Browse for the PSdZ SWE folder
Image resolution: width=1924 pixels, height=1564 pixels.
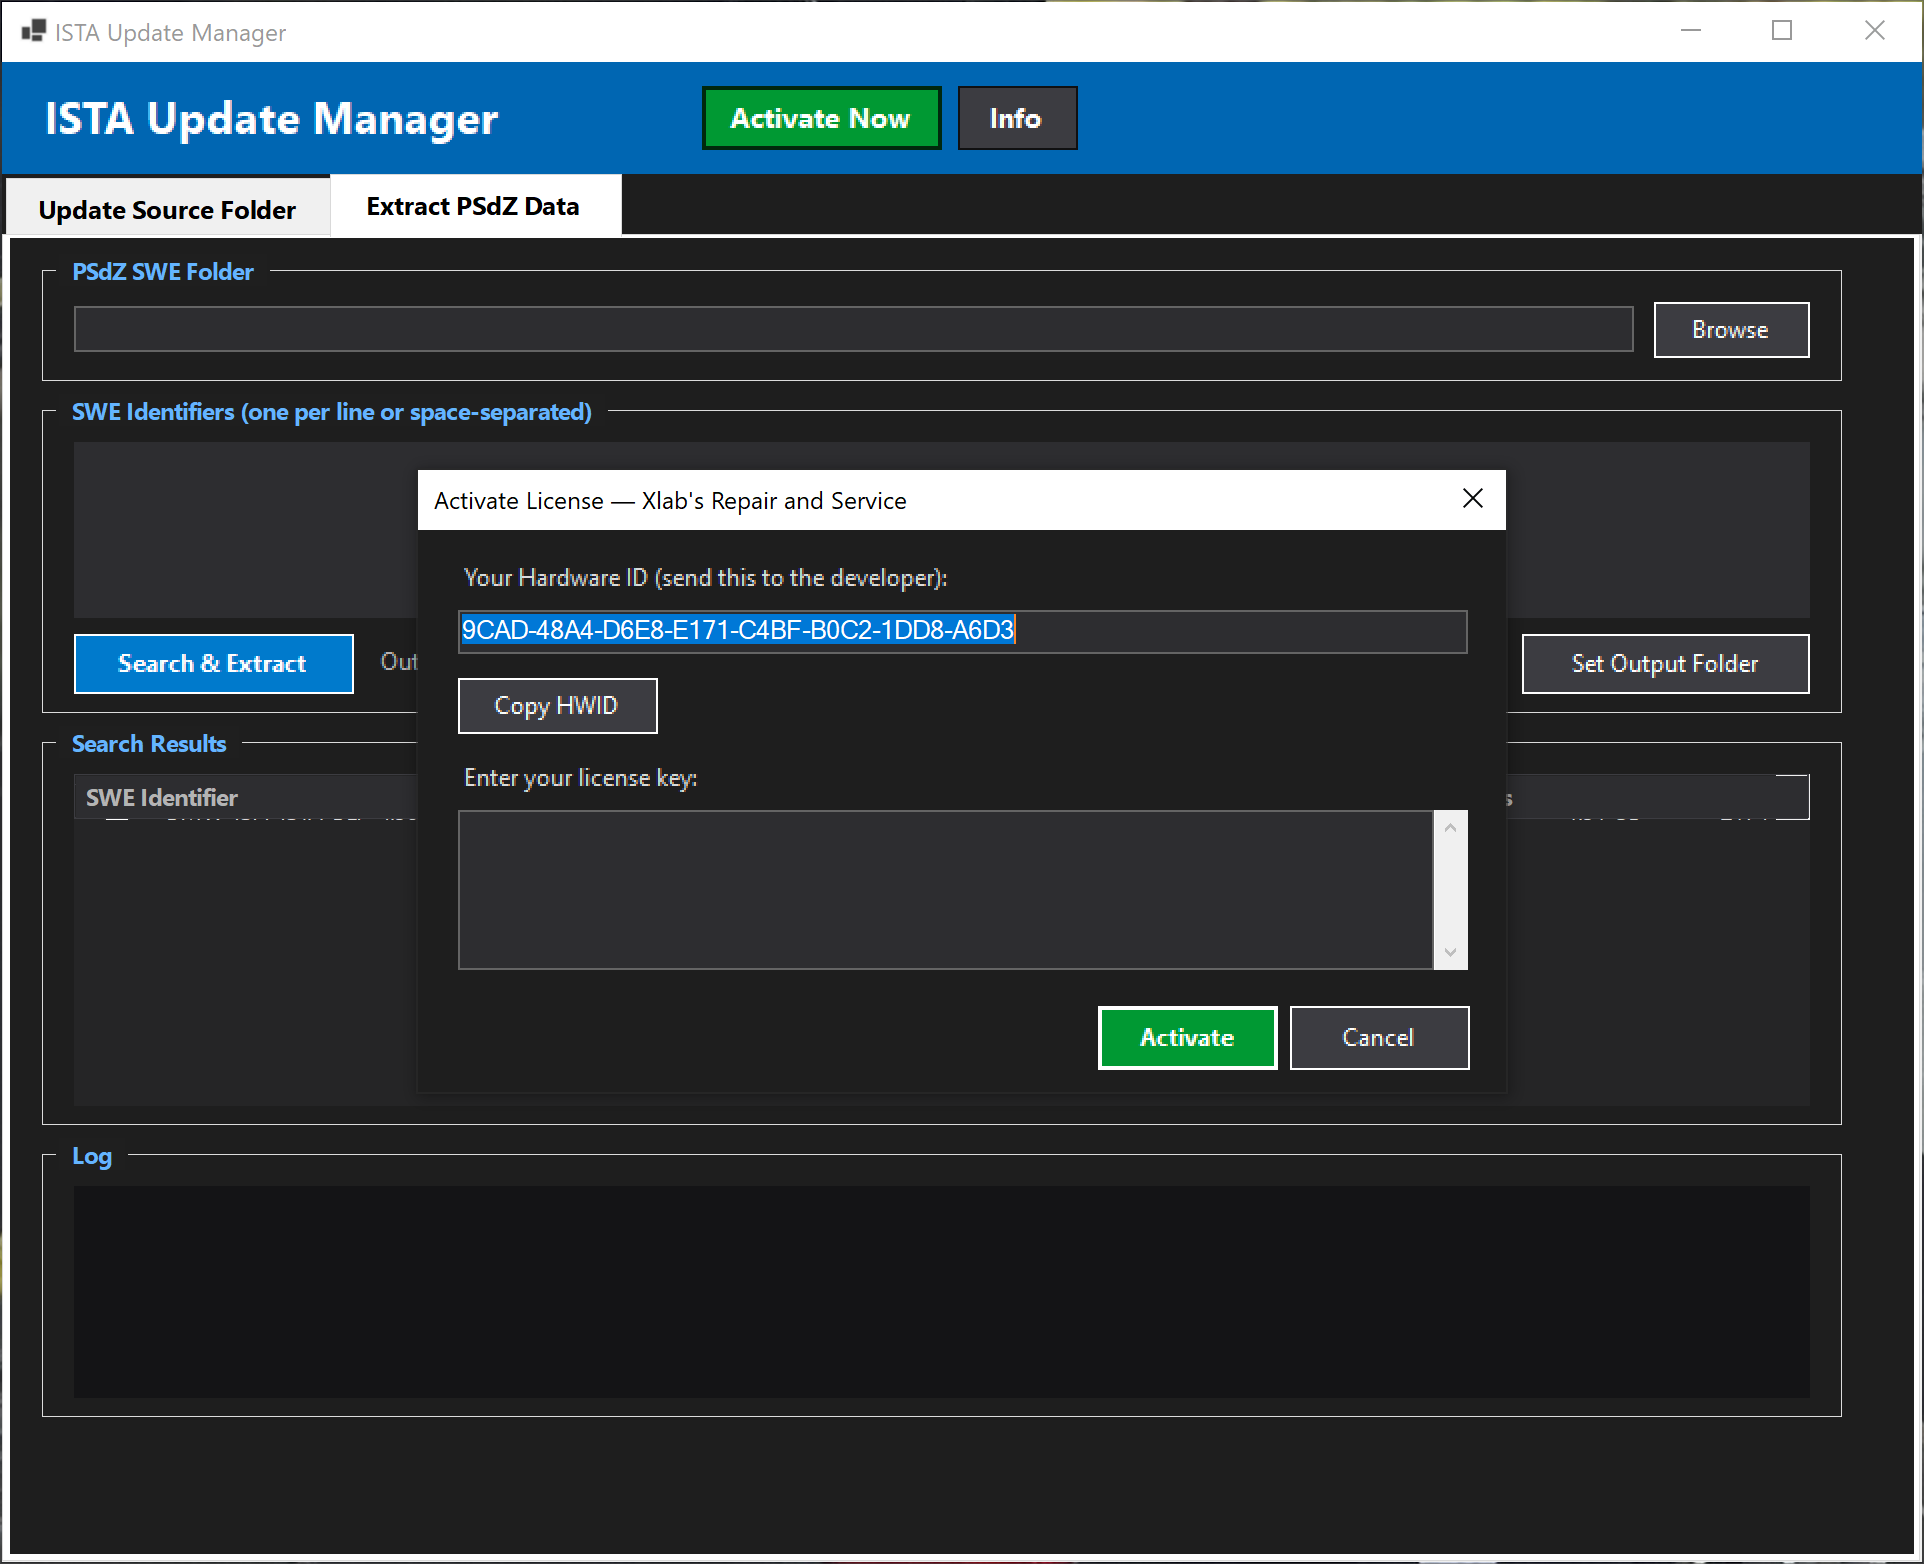pyautogui.click(x=1729, y=329)
